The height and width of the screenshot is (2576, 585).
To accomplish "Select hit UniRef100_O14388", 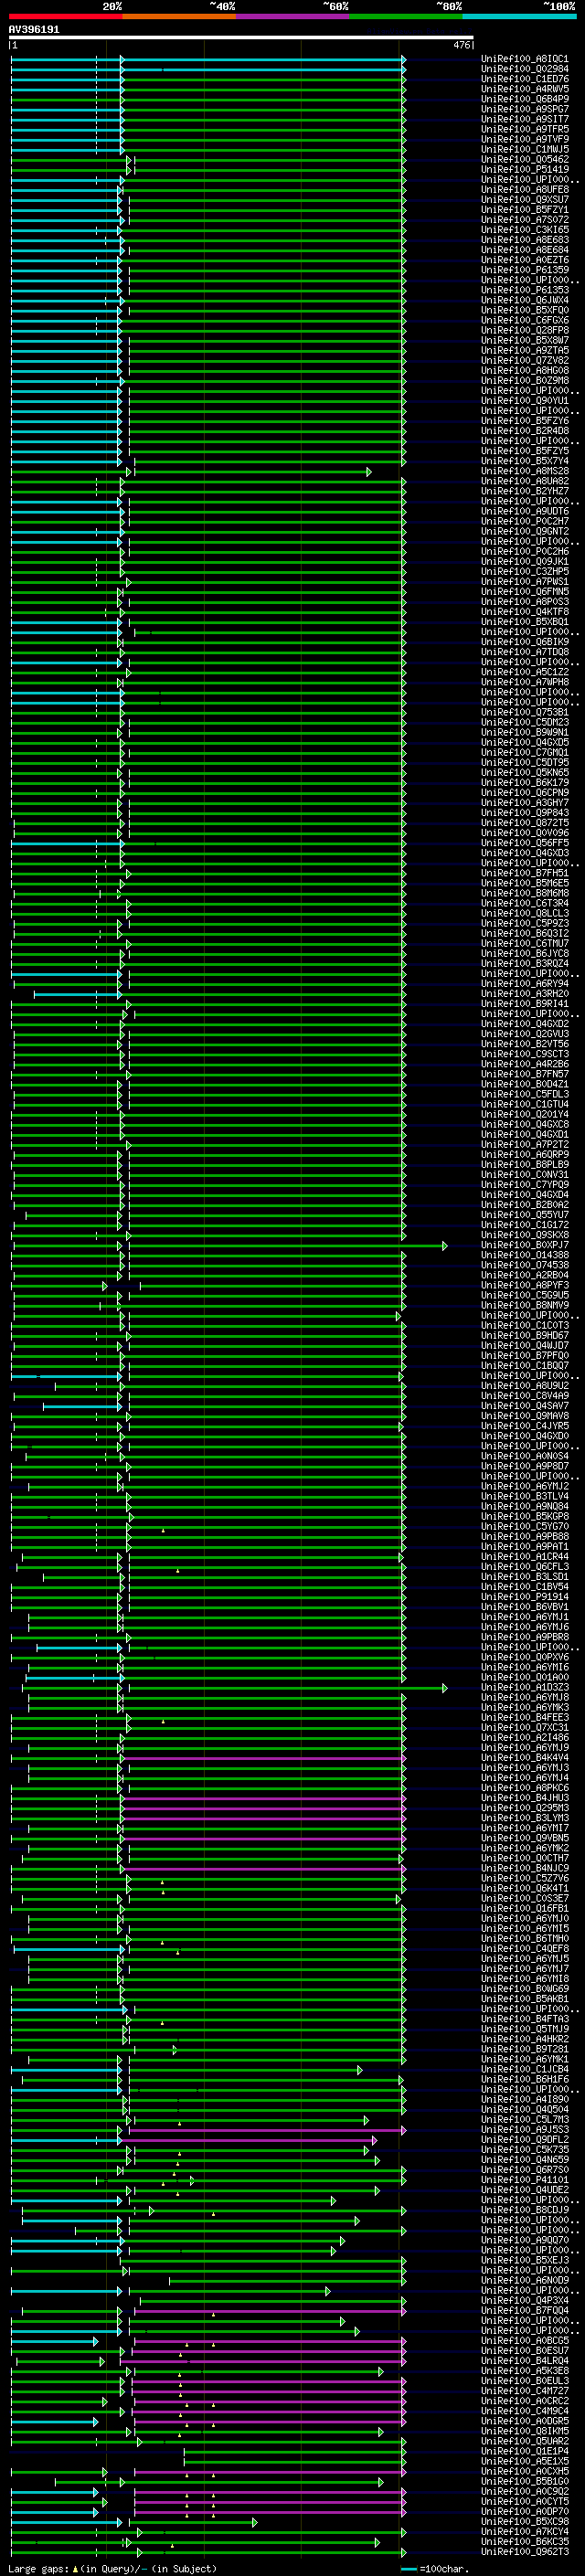I will (524, 1256).
